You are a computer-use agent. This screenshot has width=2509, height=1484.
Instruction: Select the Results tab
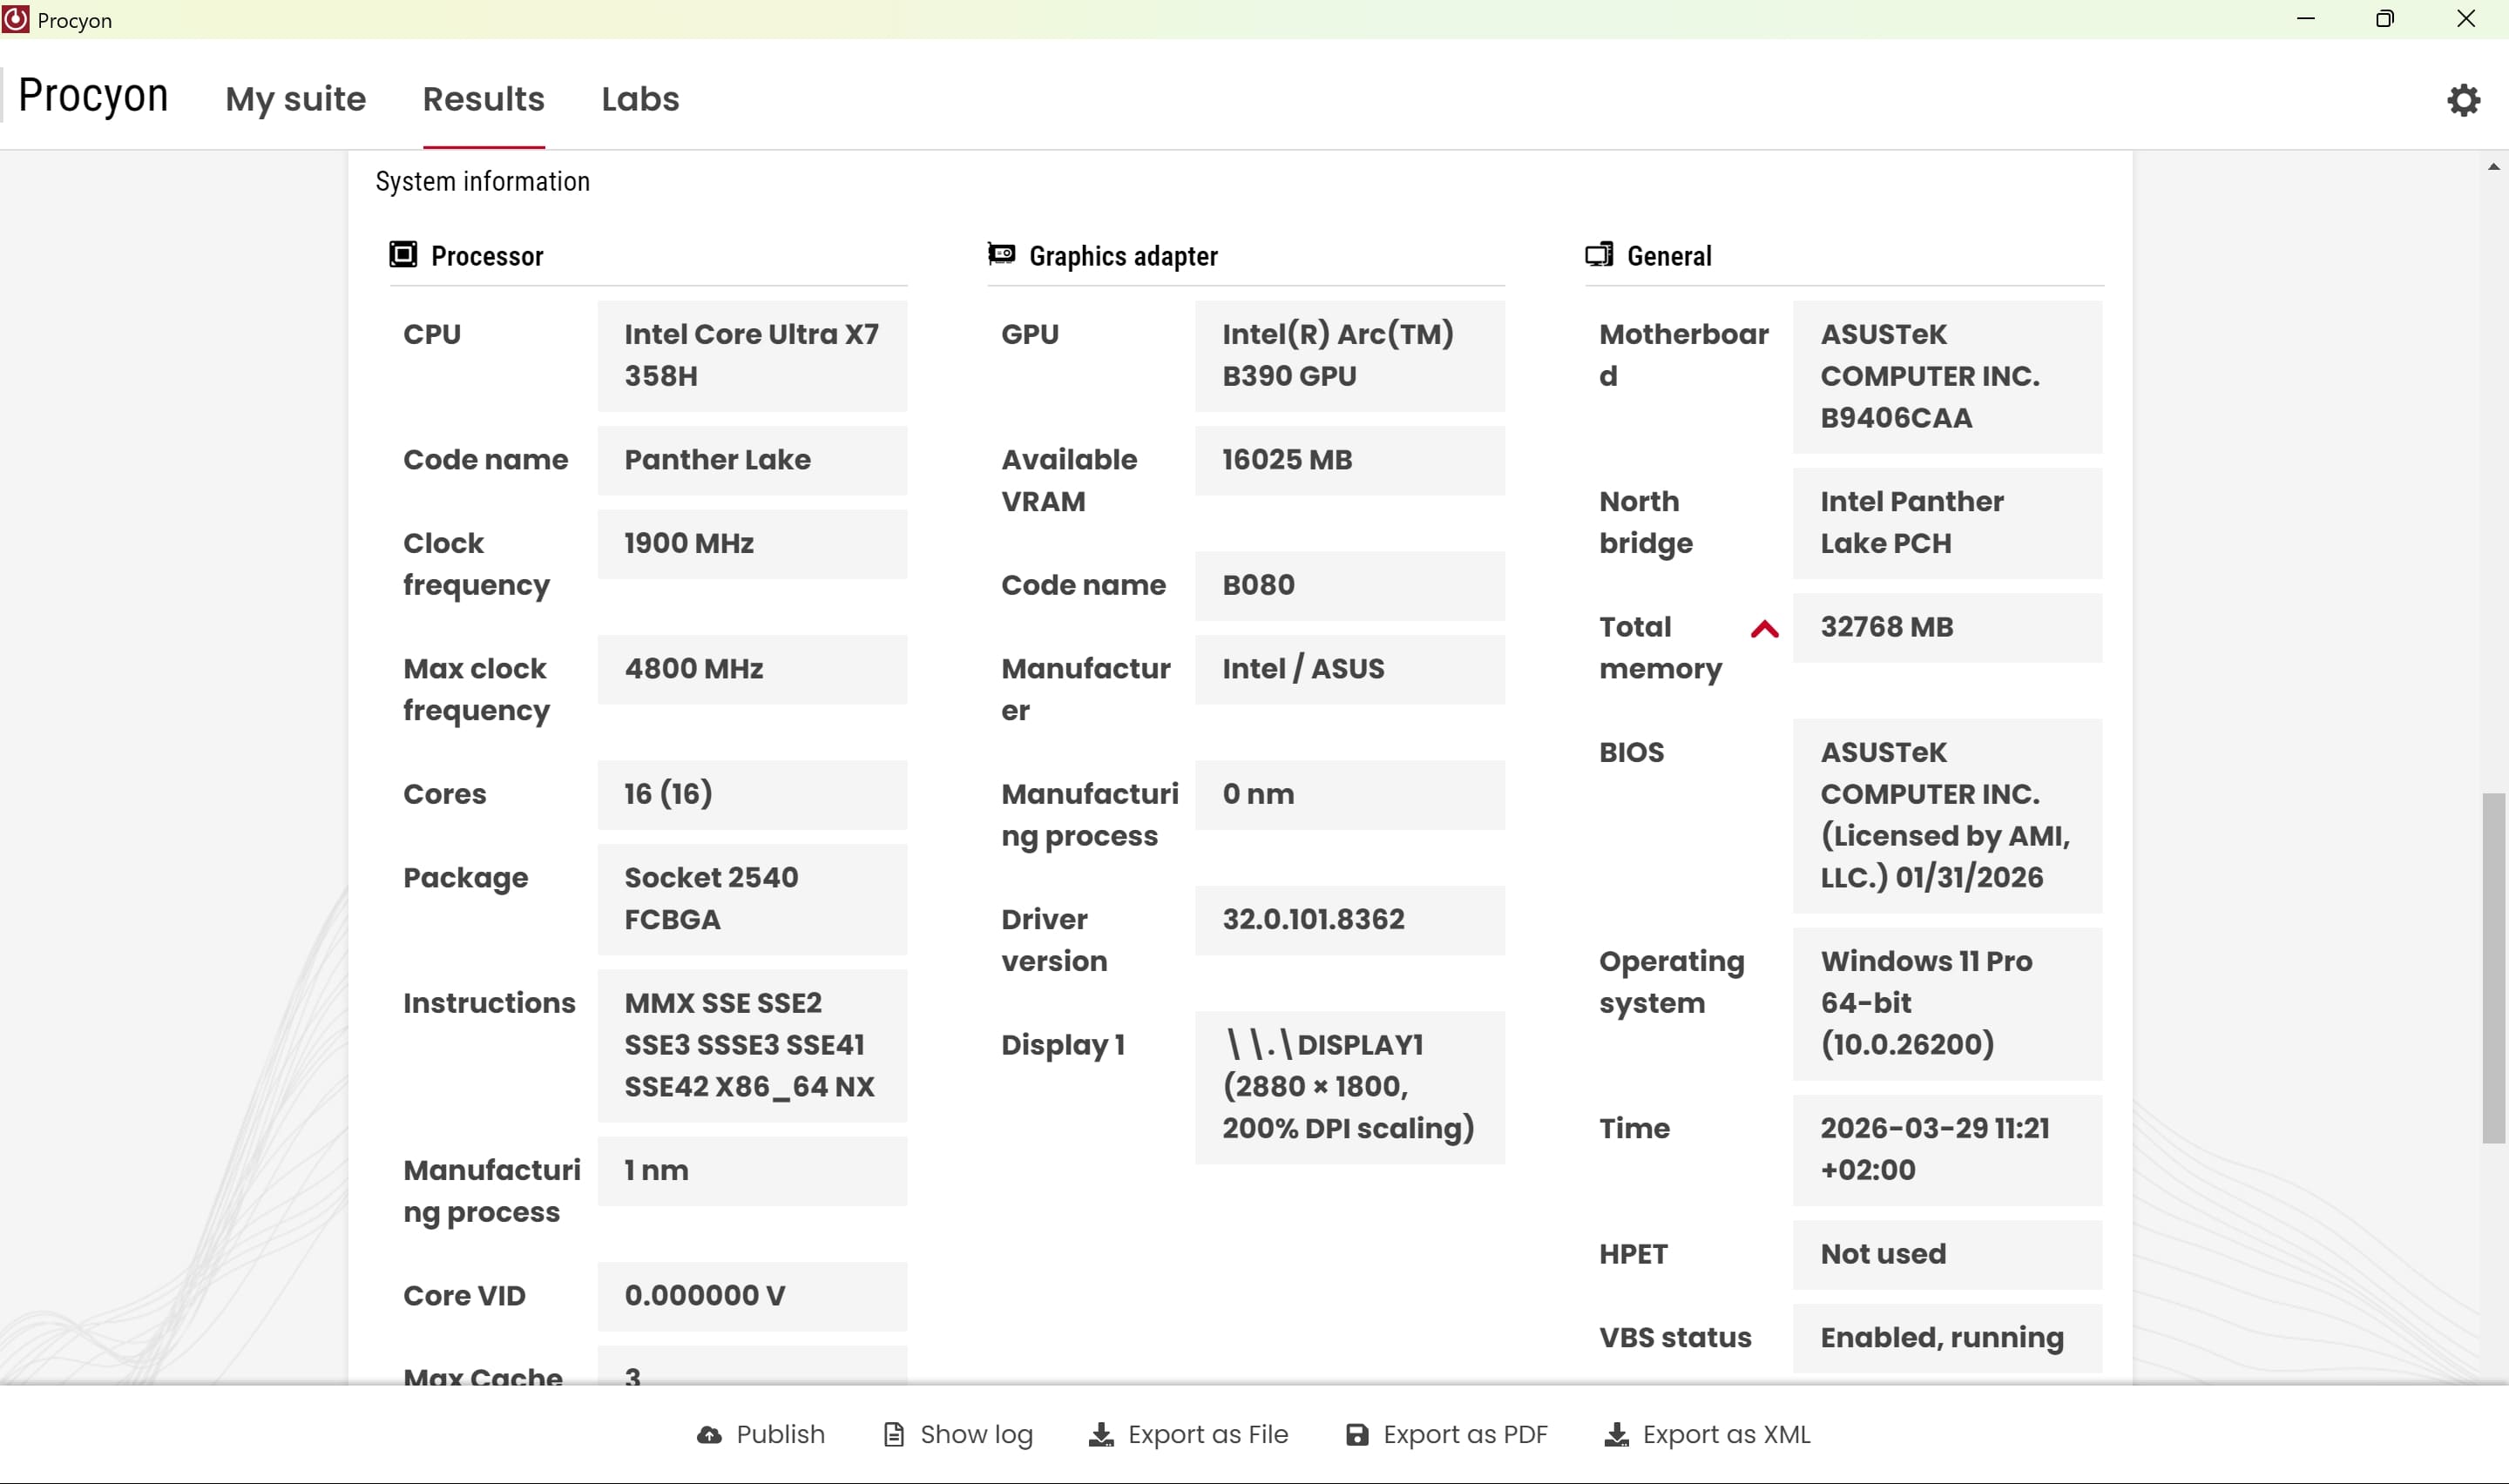[483, 99]
